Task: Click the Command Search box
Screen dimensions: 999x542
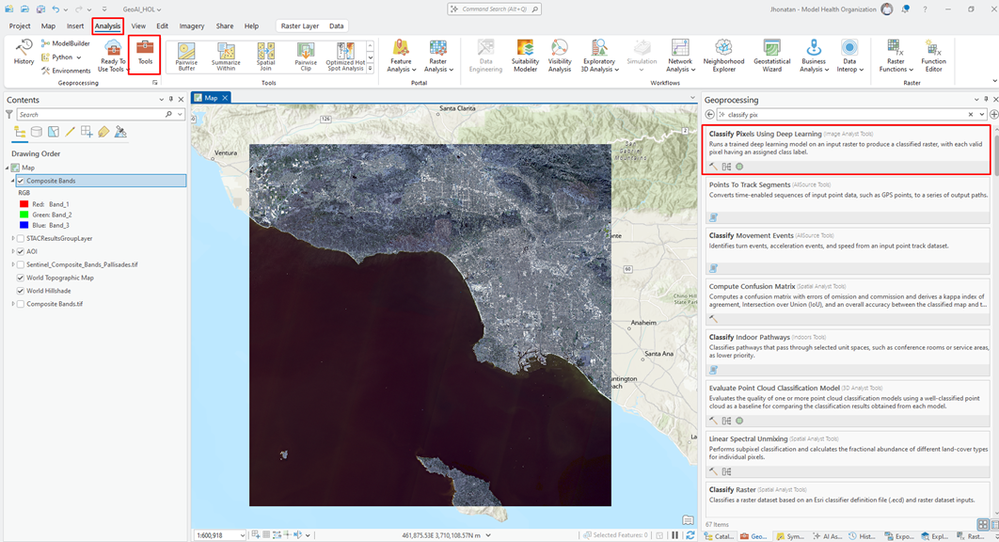Action: (494, 9)
